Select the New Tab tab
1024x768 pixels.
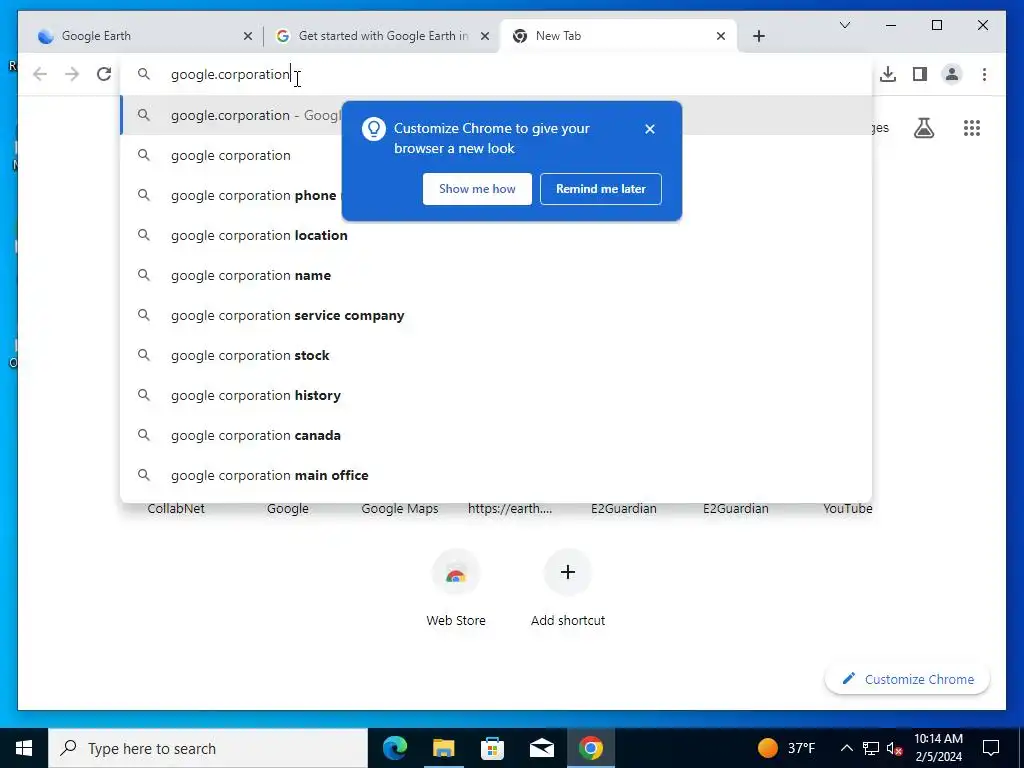click(x=617, y=36)
